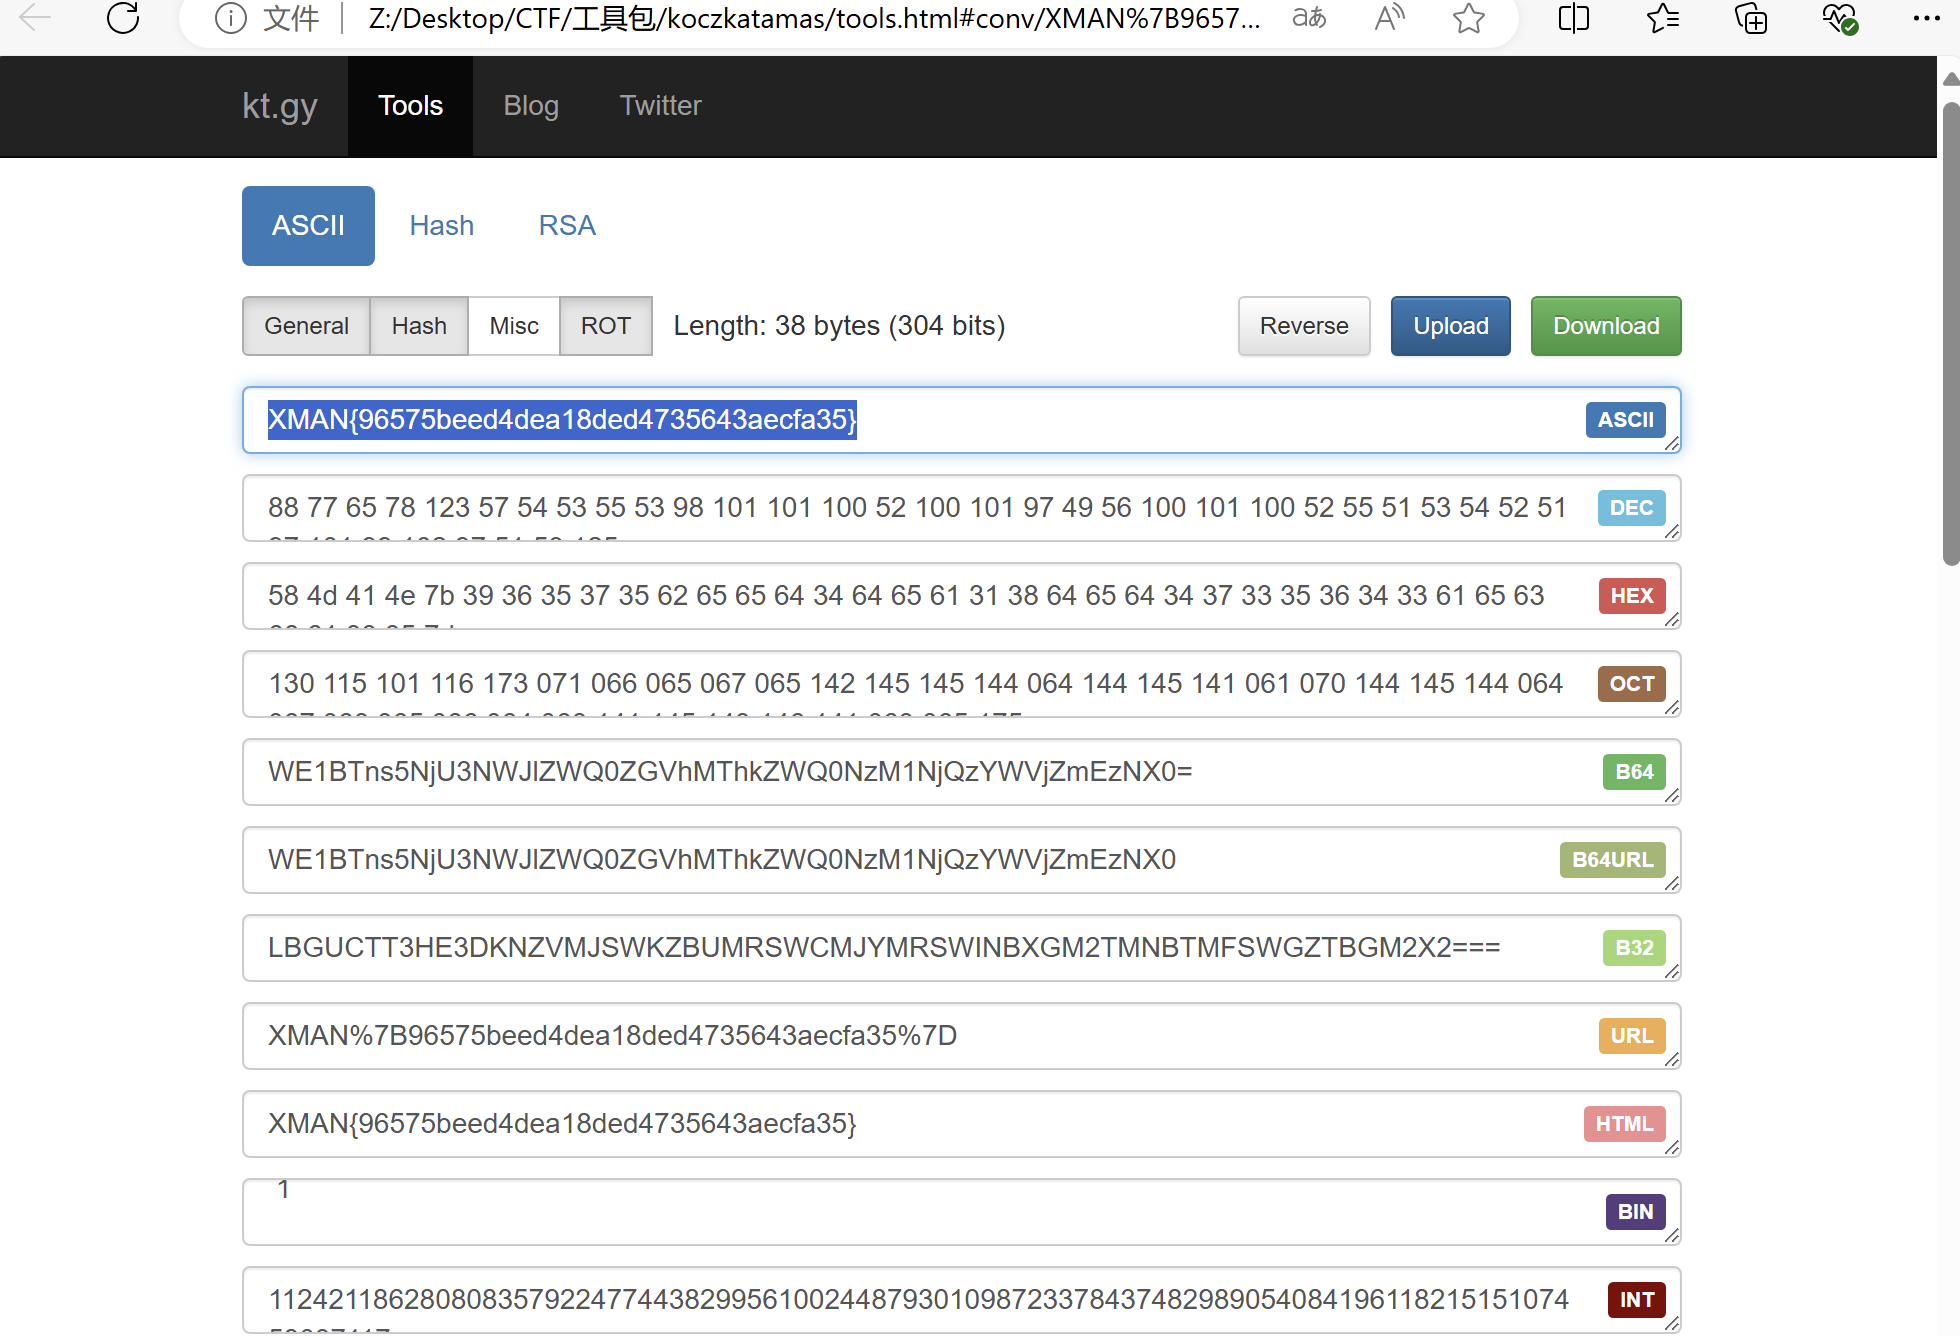Click the DEC format badge
The width and height of the screenshot is (1960, 1336).
[1630, 507]
